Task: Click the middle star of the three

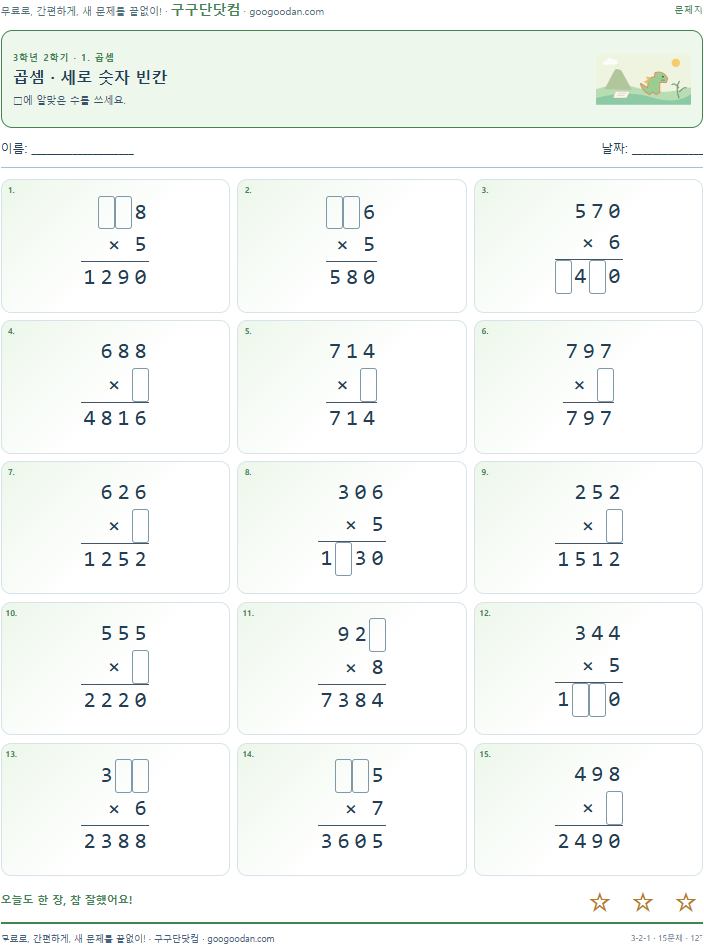Action: (x=643, y=902)
